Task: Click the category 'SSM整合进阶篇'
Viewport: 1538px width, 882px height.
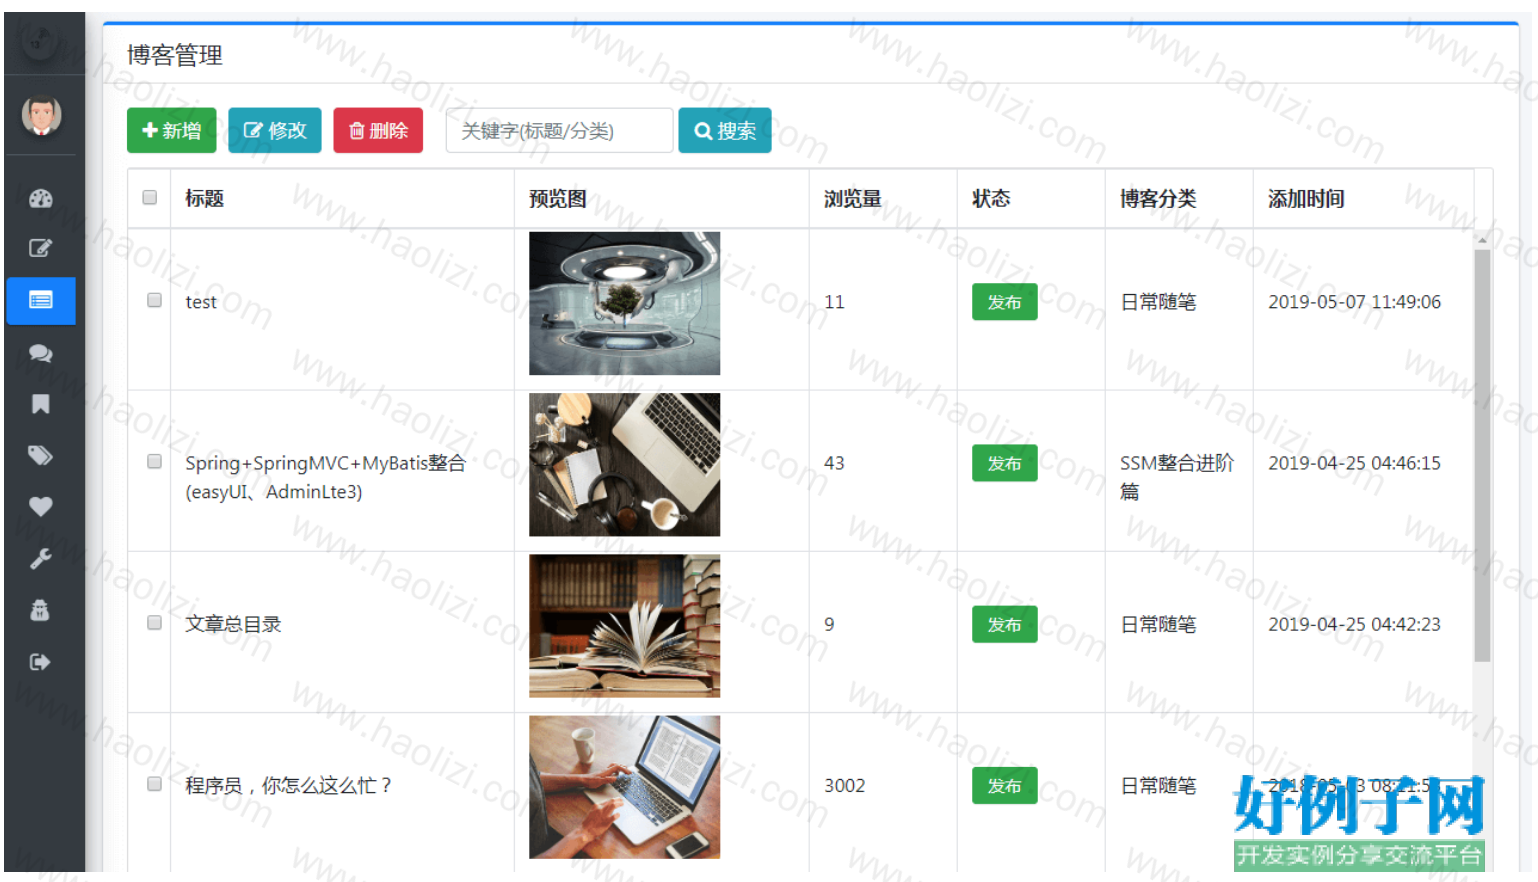Action: point(1176,477)
